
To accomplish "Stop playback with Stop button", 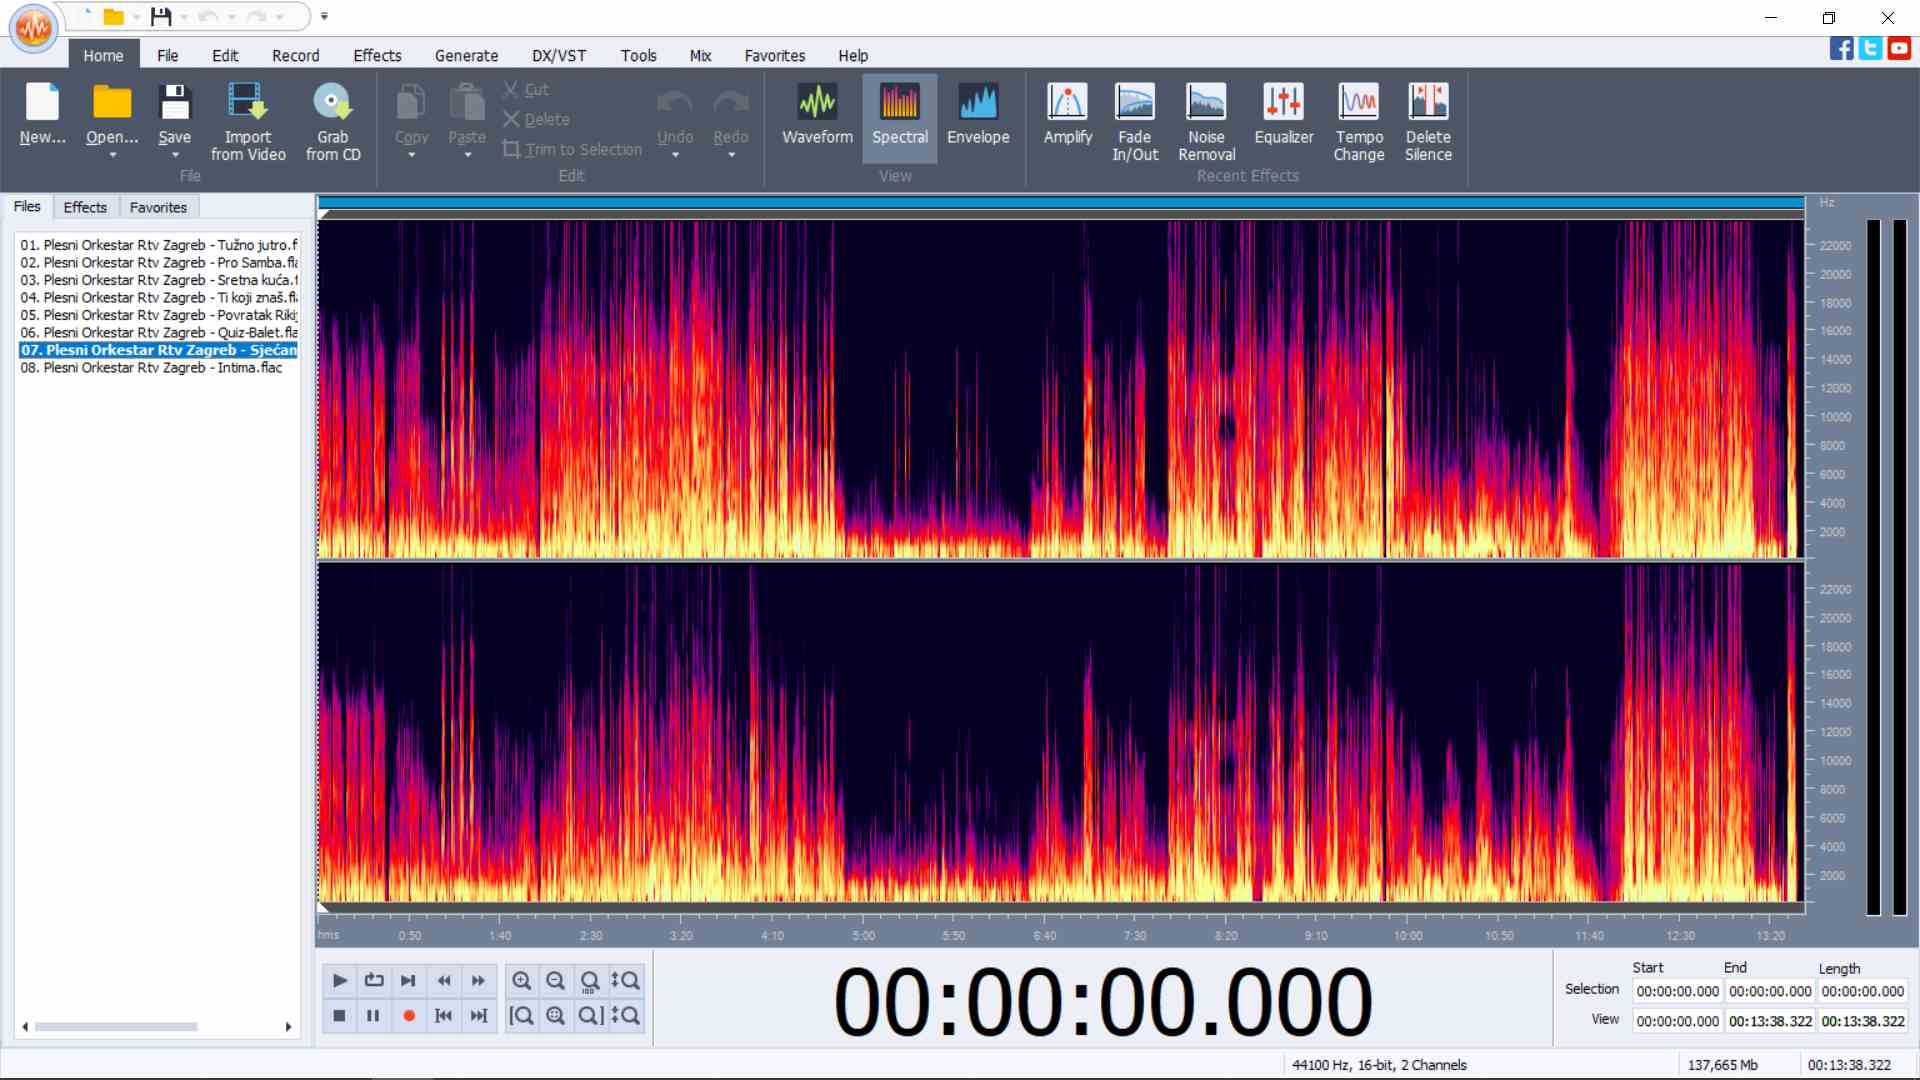I will click(x=339, y=1016).
